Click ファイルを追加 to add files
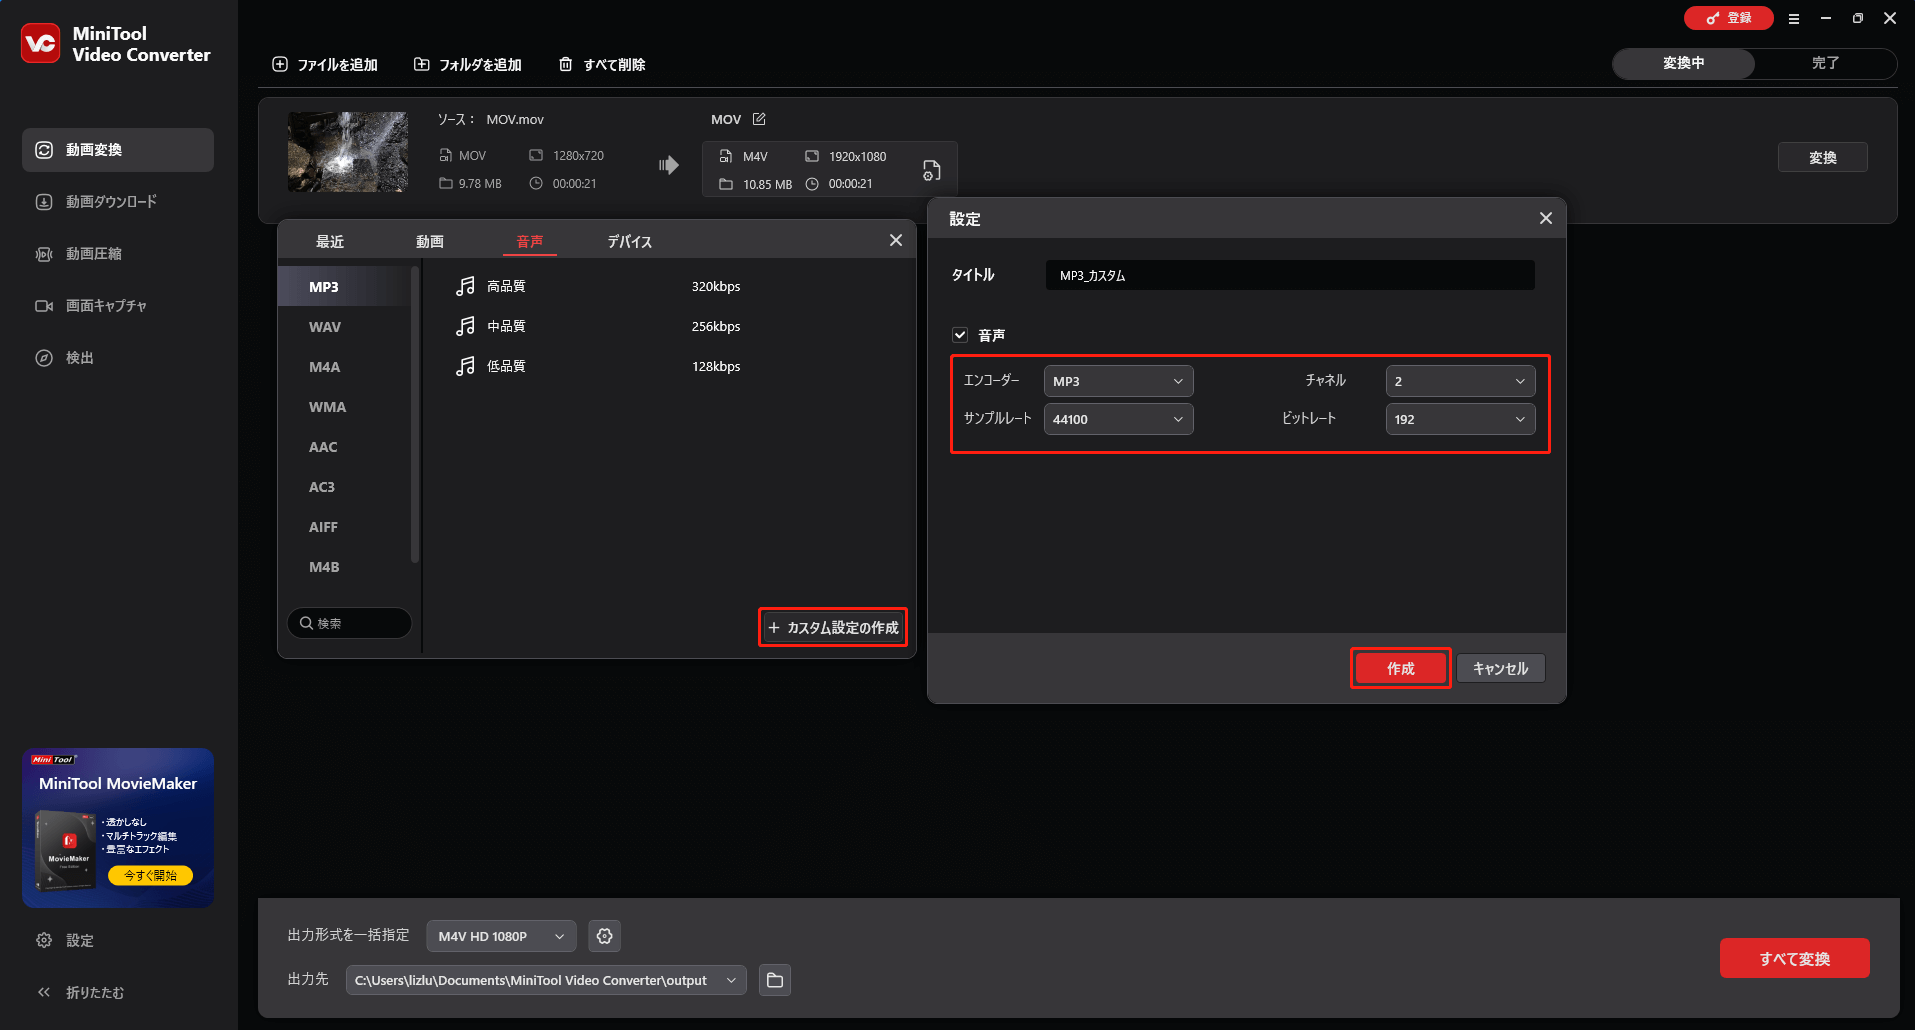 tap(325, 65)
